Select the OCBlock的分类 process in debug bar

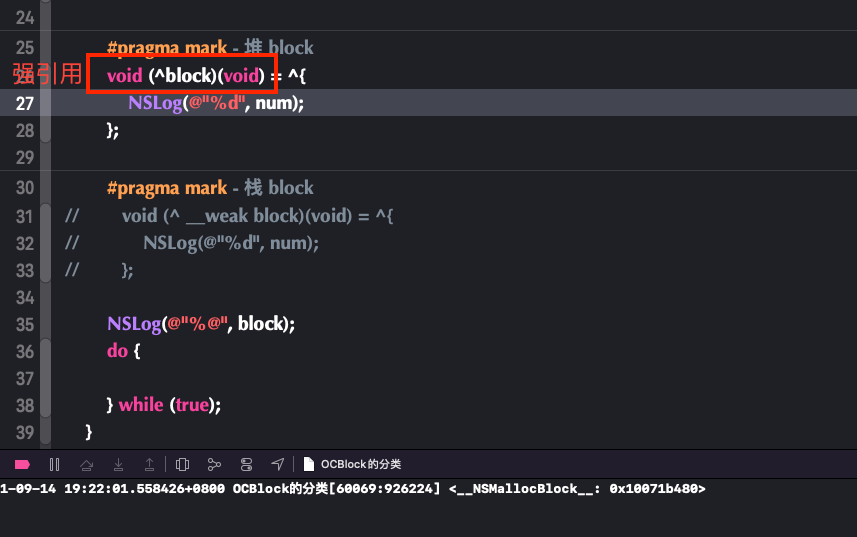tap(361, 464)
